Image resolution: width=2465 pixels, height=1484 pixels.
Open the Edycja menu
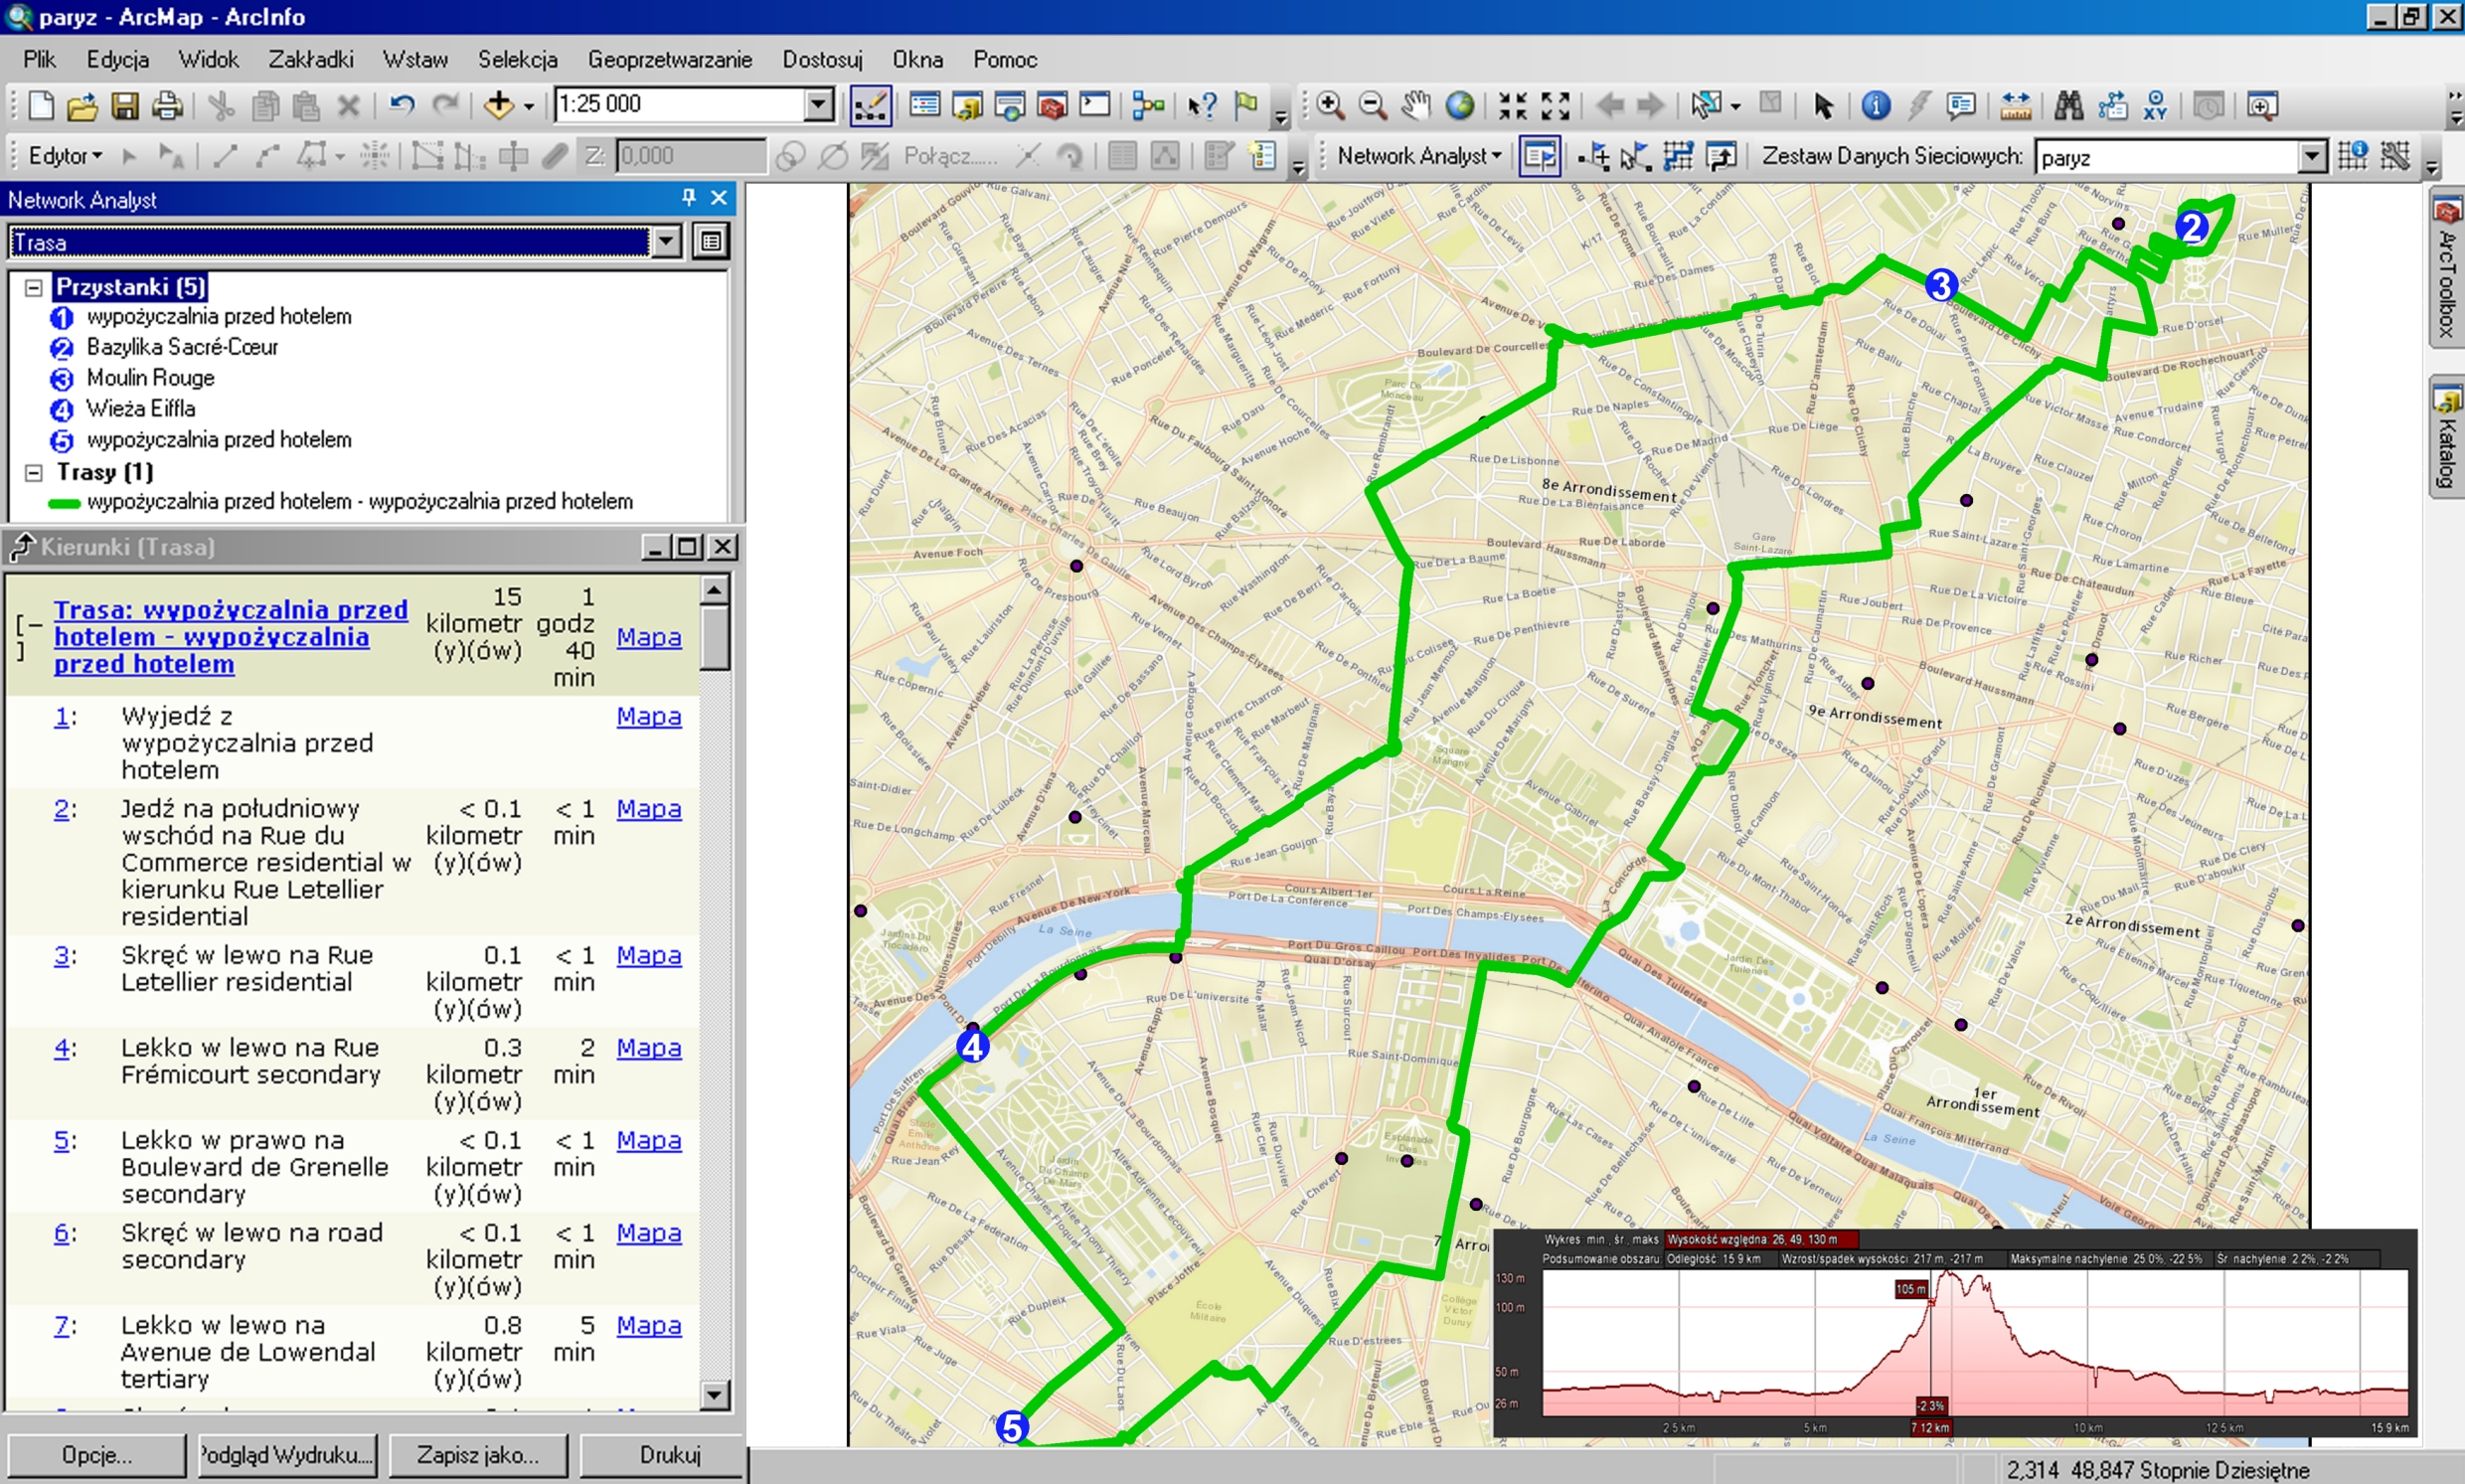tap(118, 59)
